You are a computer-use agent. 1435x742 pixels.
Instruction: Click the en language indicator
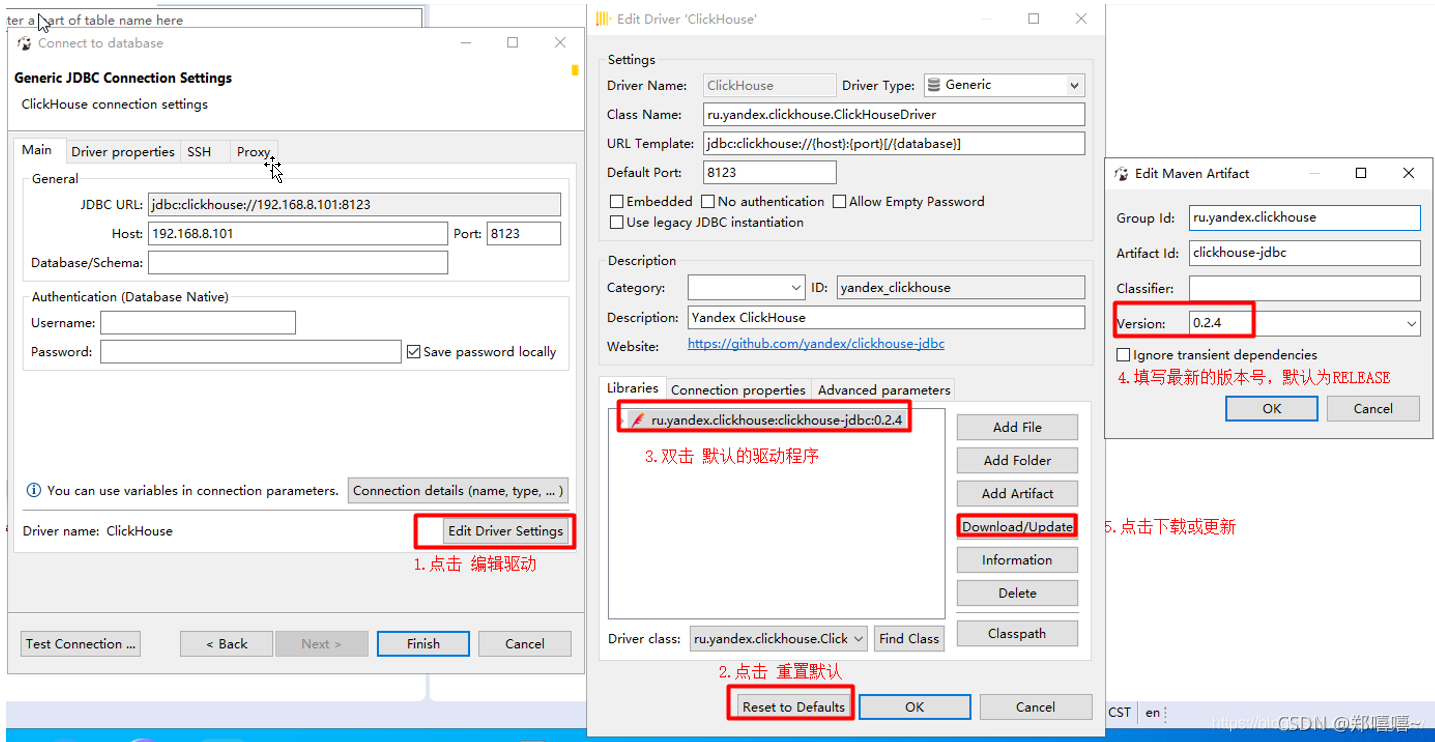click(x=1153, y=713)
